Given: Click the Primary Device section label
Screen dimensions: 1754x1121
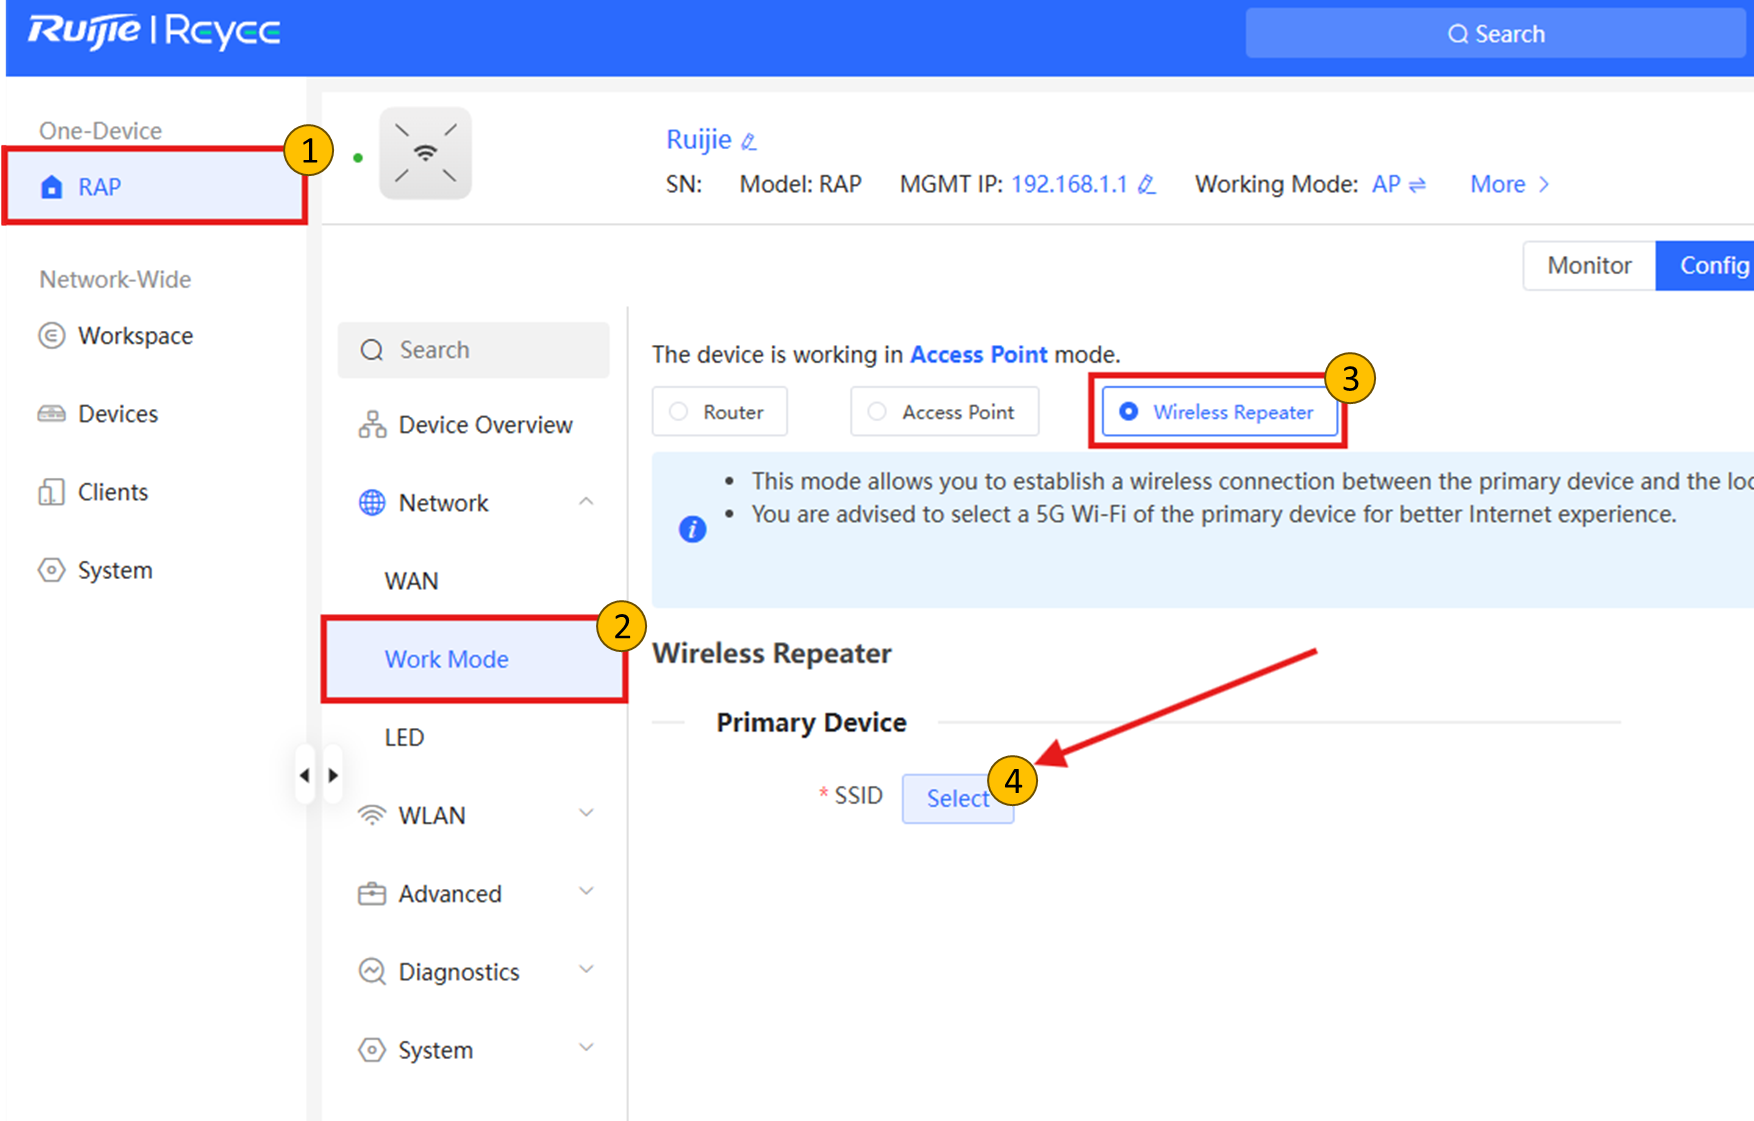Looking at the screenshot, I should coord(811,722).
